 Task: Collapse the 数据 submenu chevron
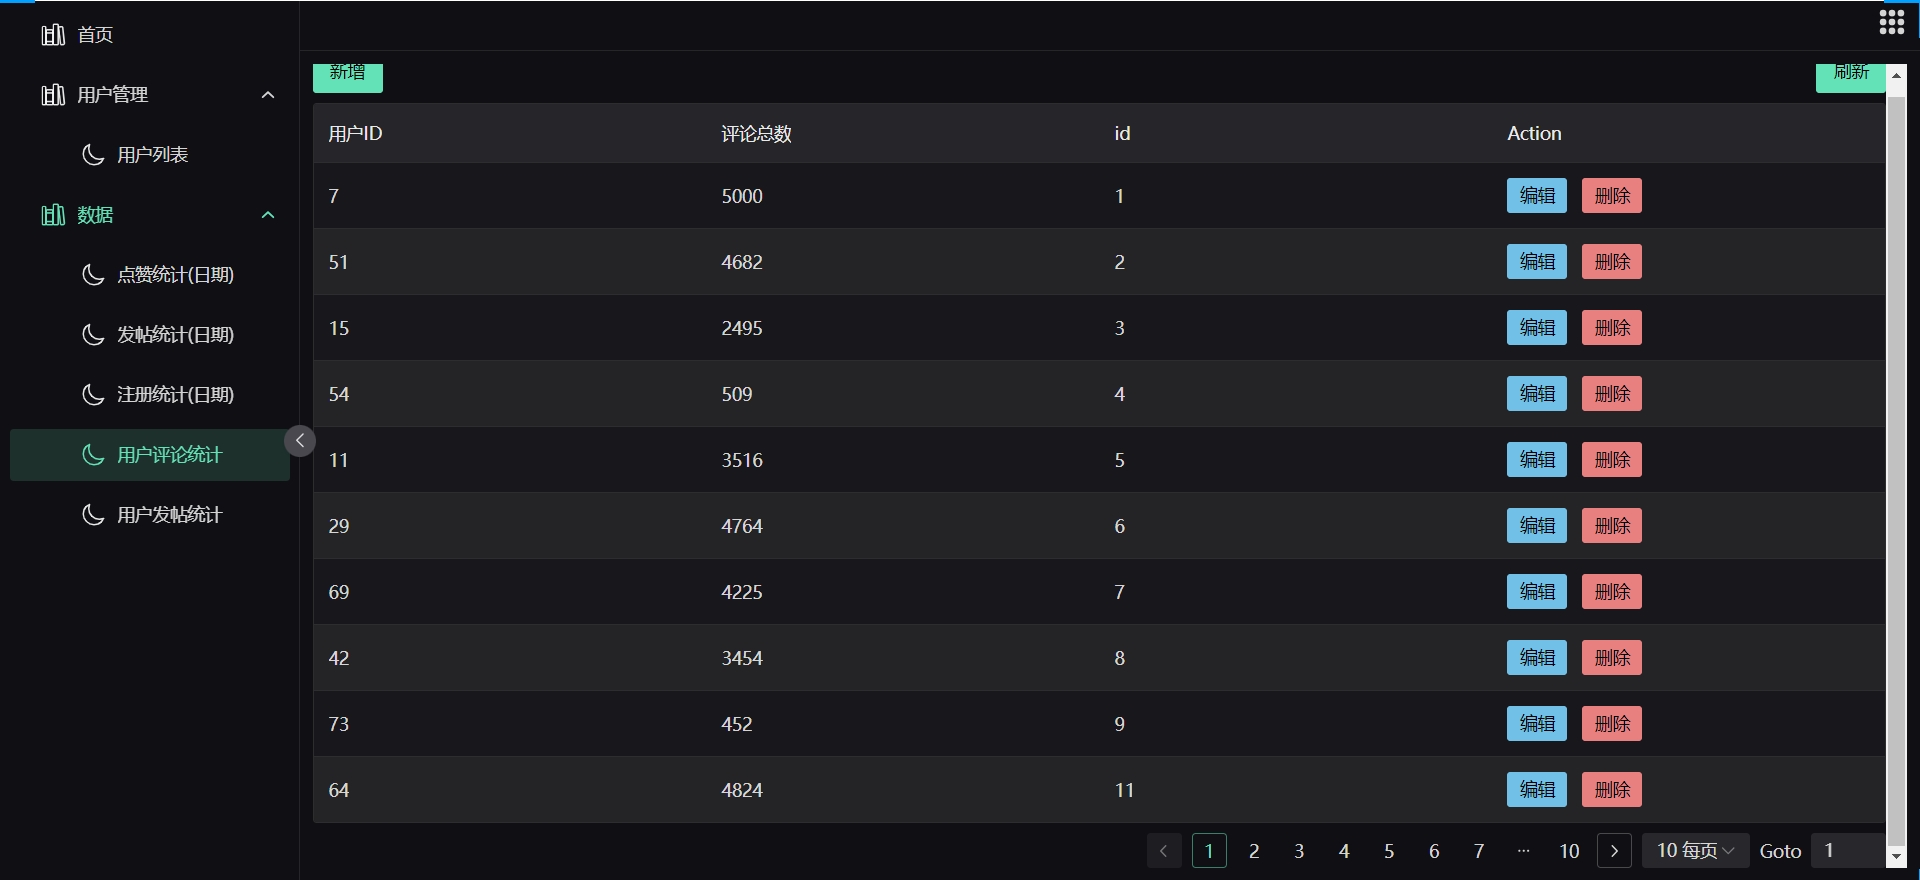(268, 215)
